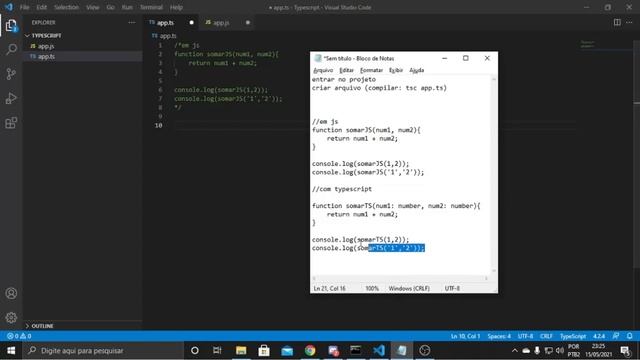Click the system clock showing 23:25
Screen dimensions: 640x360
pos(598,351)
